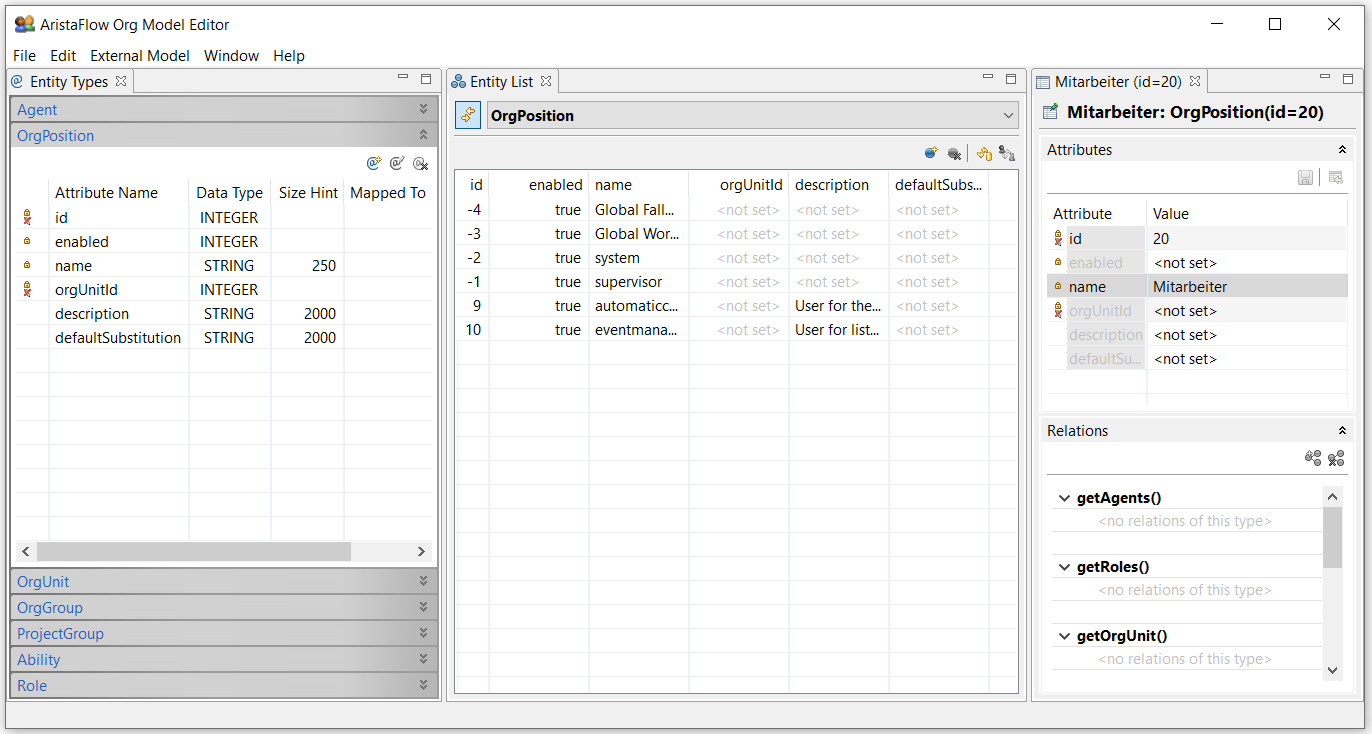Expand the Role entity type section

[423, 685]
